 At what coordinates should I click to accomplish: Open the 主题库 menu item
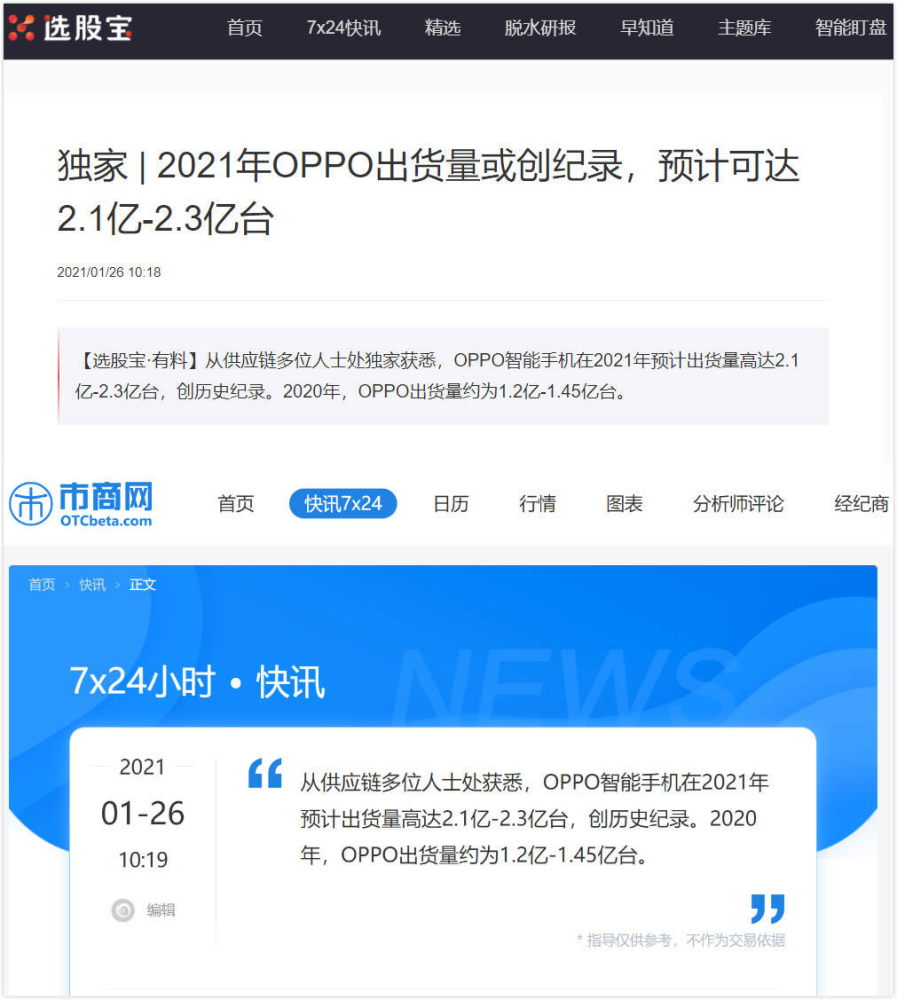pyautogui.click(x=745, y=28)
